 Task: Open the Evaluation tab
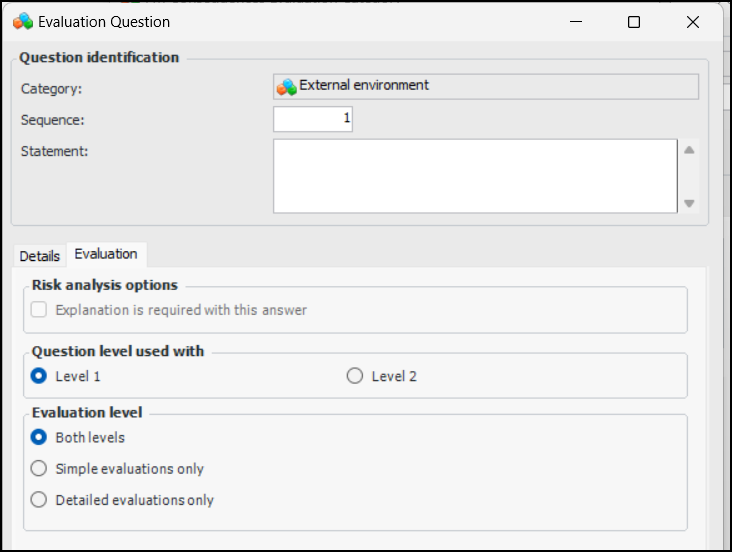coord(106,254)
